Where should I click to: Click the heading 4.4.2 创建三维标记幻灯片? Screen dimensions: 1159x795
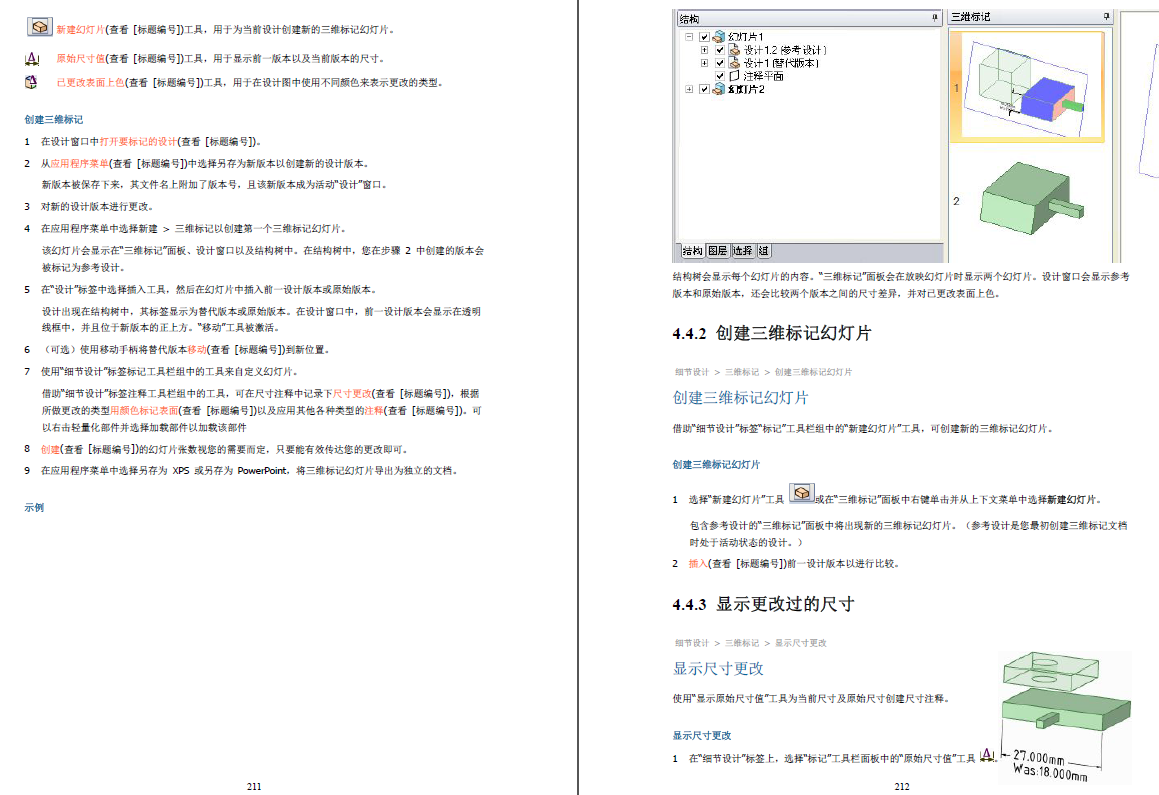pyautogui.click(x=772, y=333)
